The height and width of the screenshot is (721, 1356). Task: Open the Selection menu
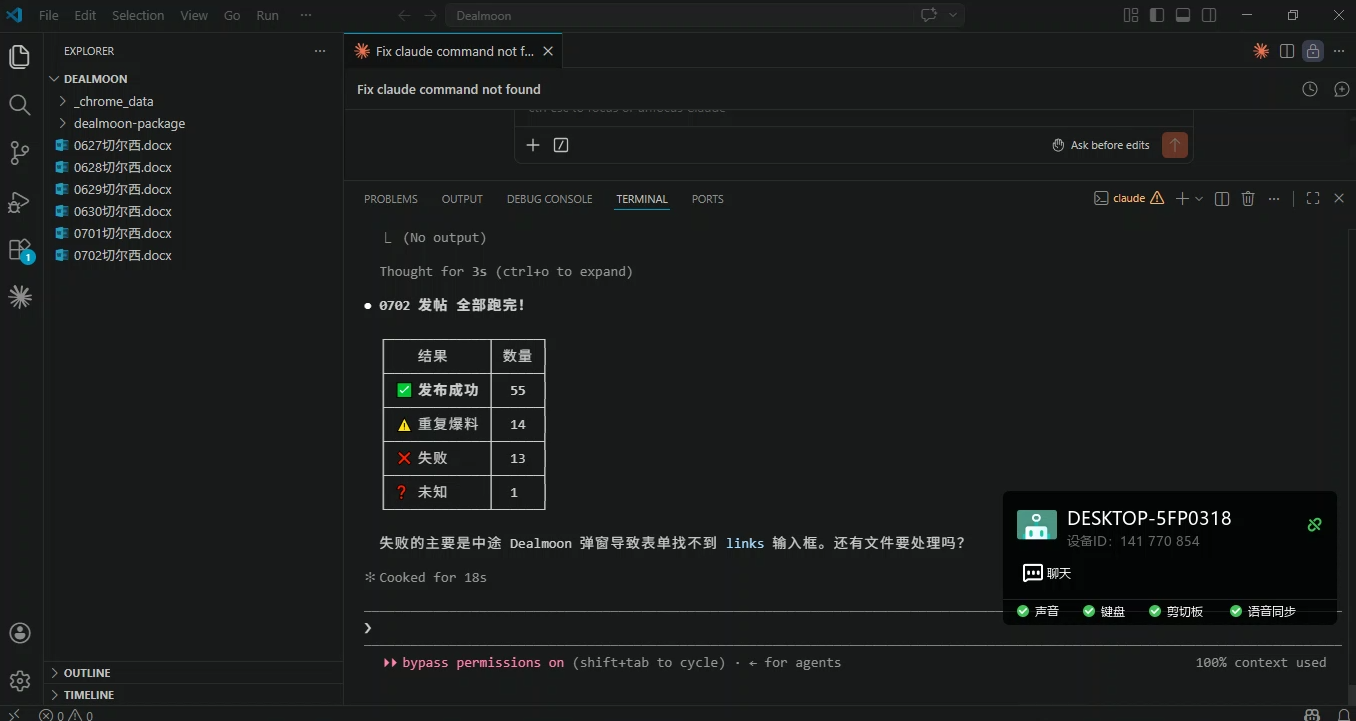pyautogui.click(x=138, y=15)
